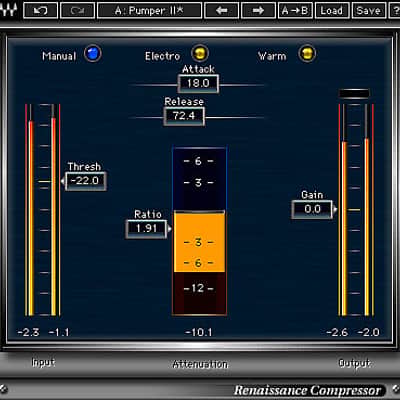This screenshot has height=400, width=400.
Task: Select the Release value field 72.4
Action: (x=184, y=116)
